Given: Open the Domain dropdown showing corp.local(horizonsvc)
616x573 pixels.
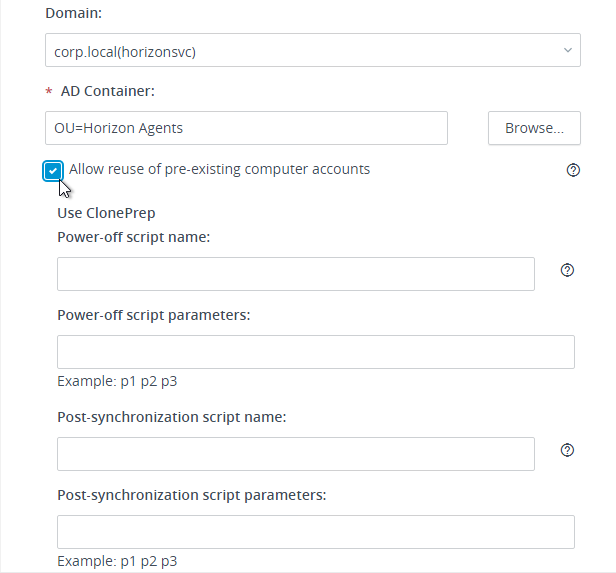Looking at the screenshot, I should pyautogui.click(x=313, y=50).
